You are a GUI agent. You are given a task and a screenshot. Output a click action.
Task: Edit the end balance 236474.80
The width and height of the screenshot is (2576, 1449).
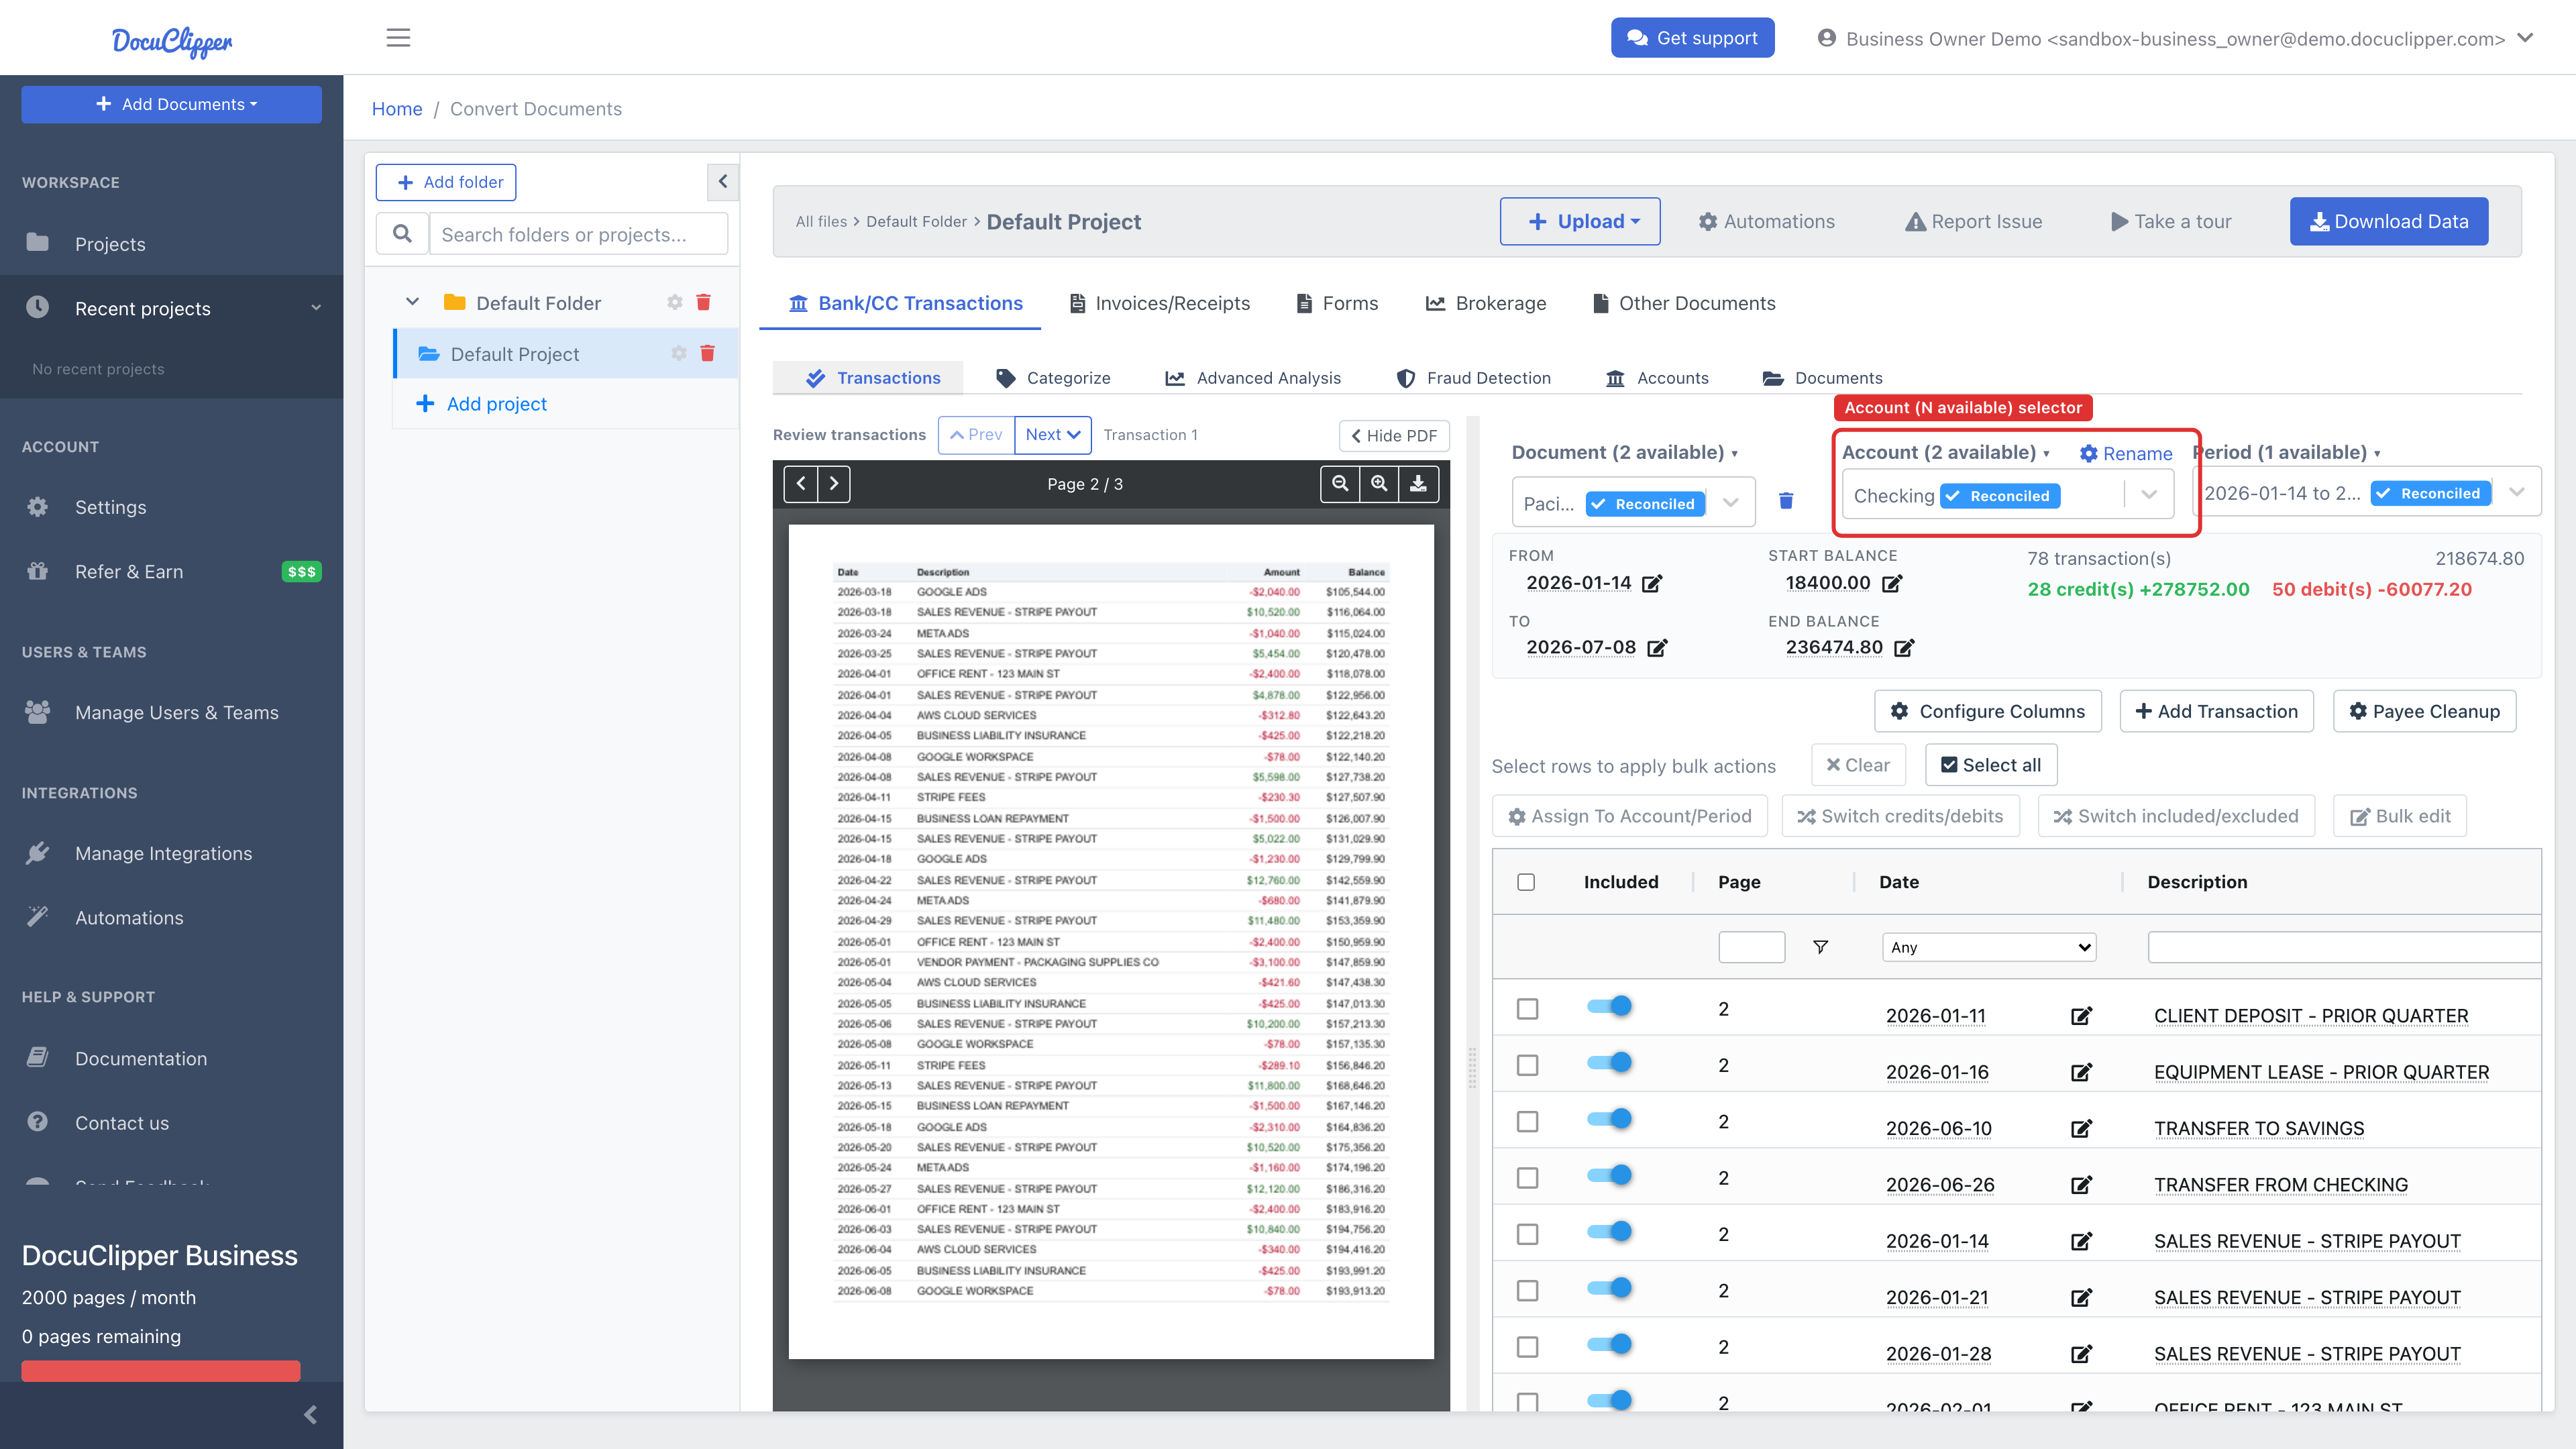point(1904,648)
